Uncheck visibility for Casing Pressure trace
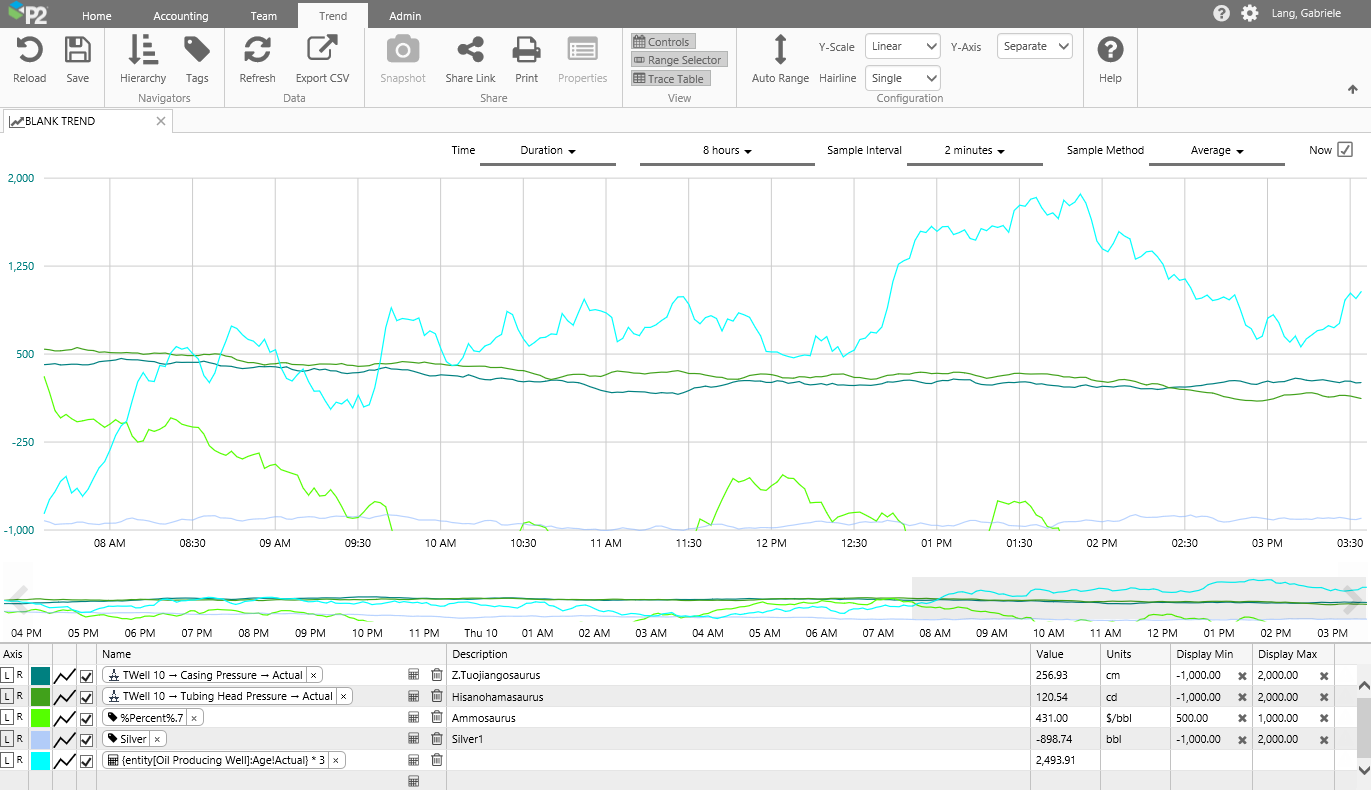 point(87,676)
